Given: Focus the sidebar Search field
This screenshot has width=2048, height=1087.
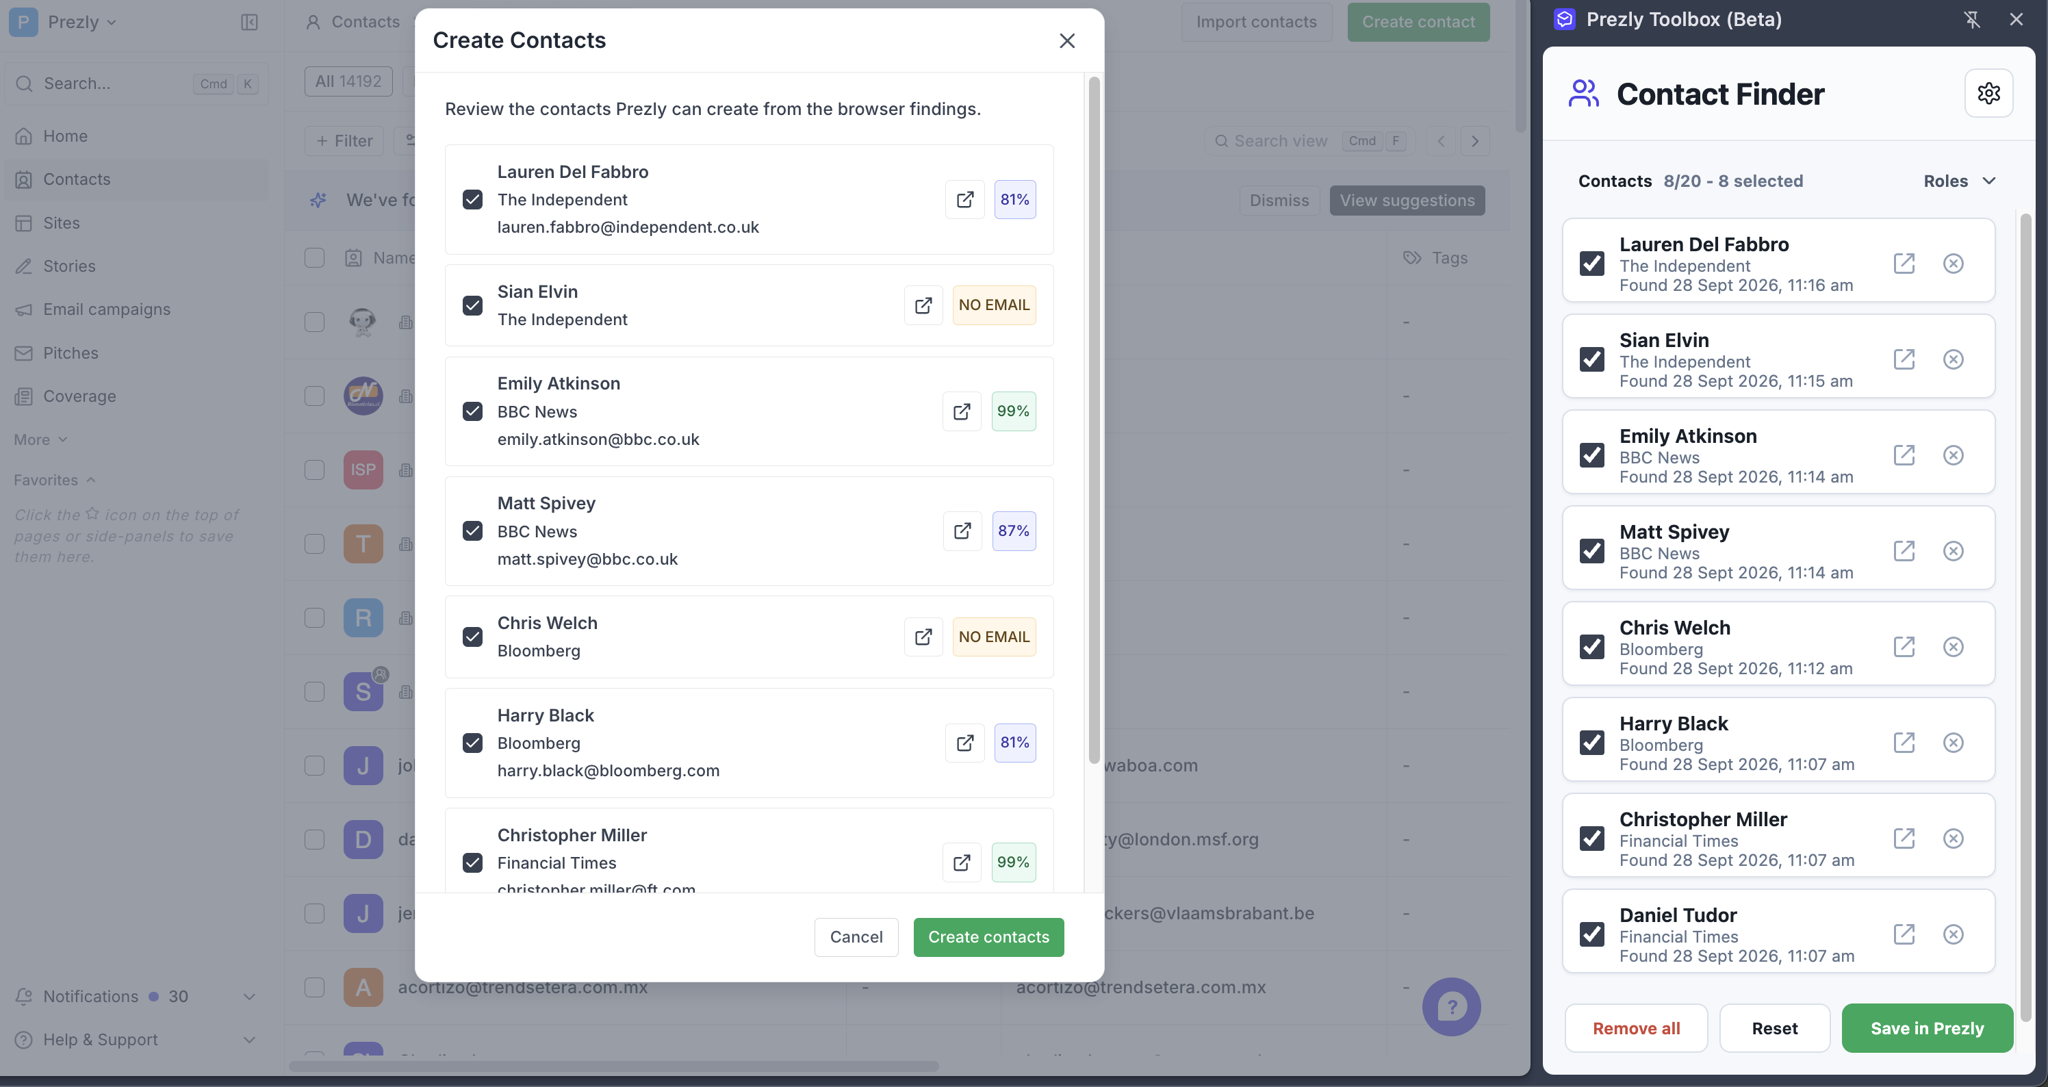Looking at the screenshot, I should point(135,84).
